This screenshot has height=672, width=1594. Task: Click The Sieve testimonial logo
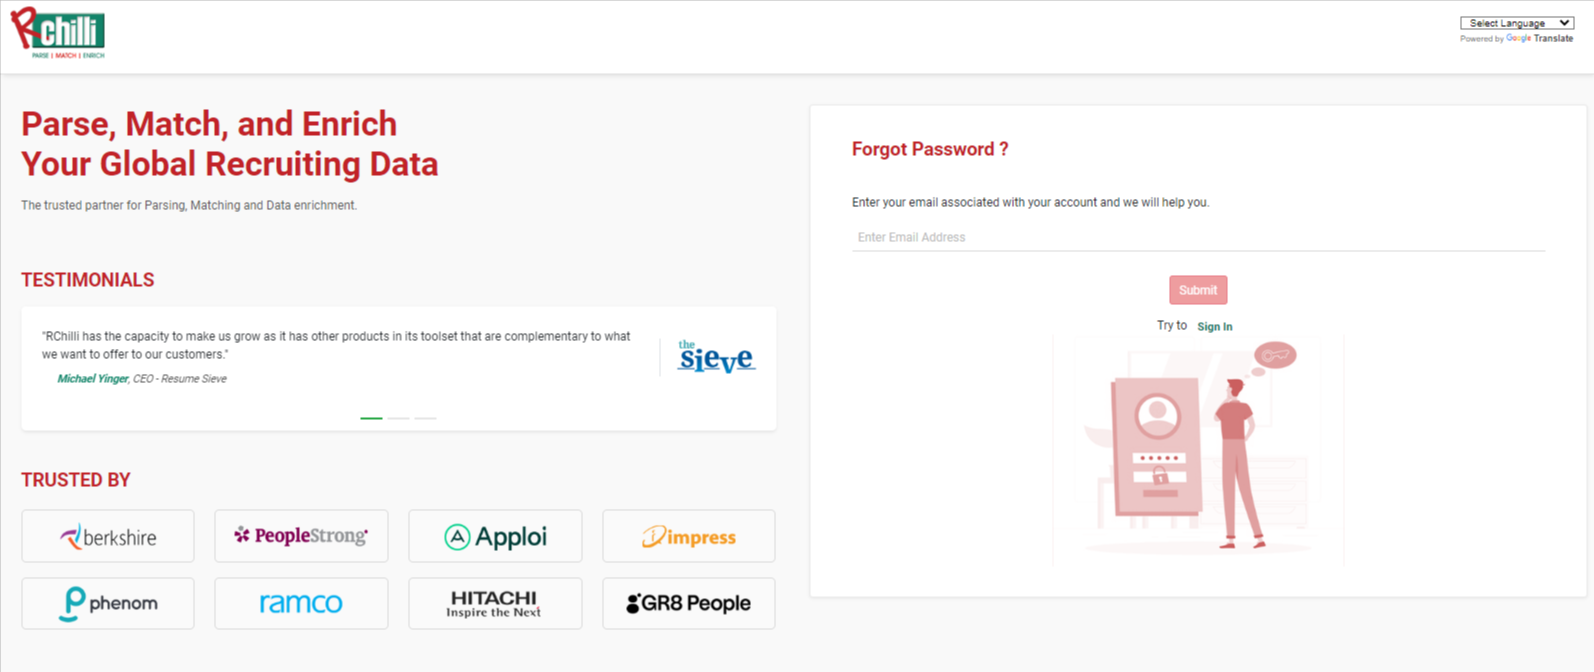[x=716, y=357]
